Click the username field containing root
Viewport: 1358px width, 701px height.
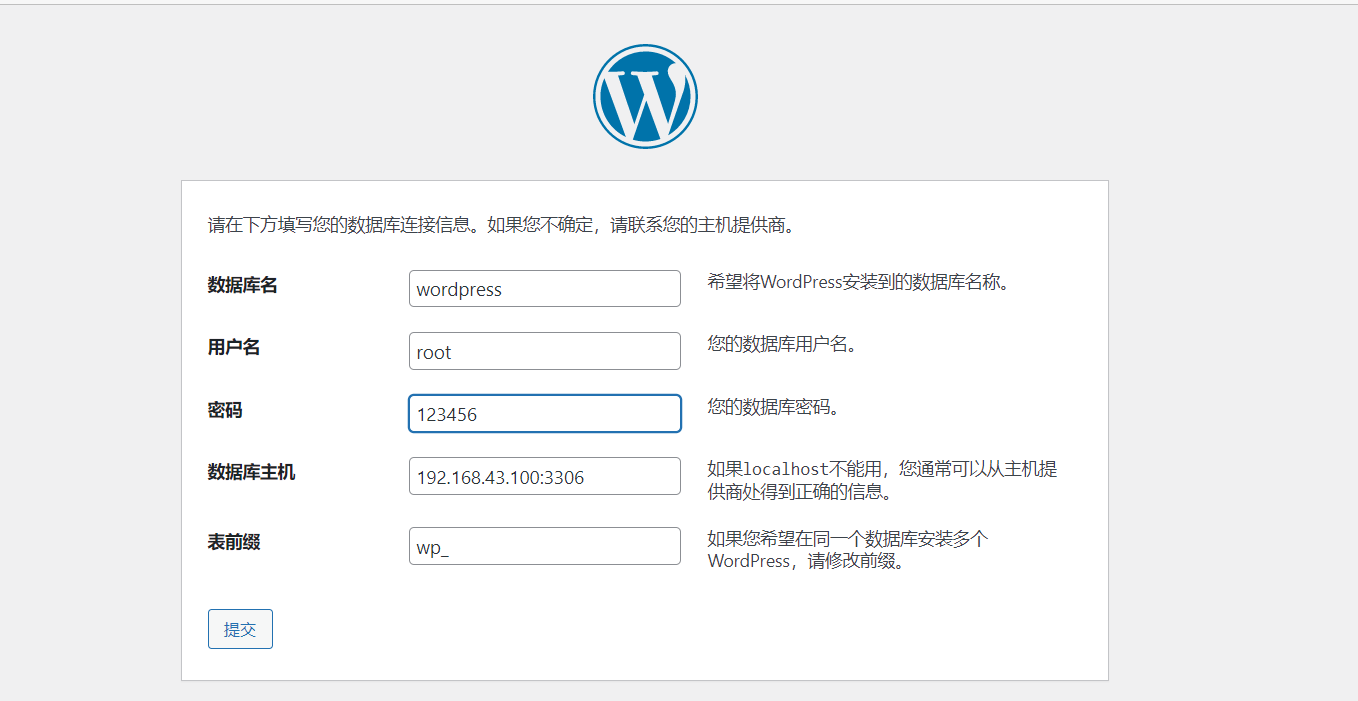tap(545, 351)
